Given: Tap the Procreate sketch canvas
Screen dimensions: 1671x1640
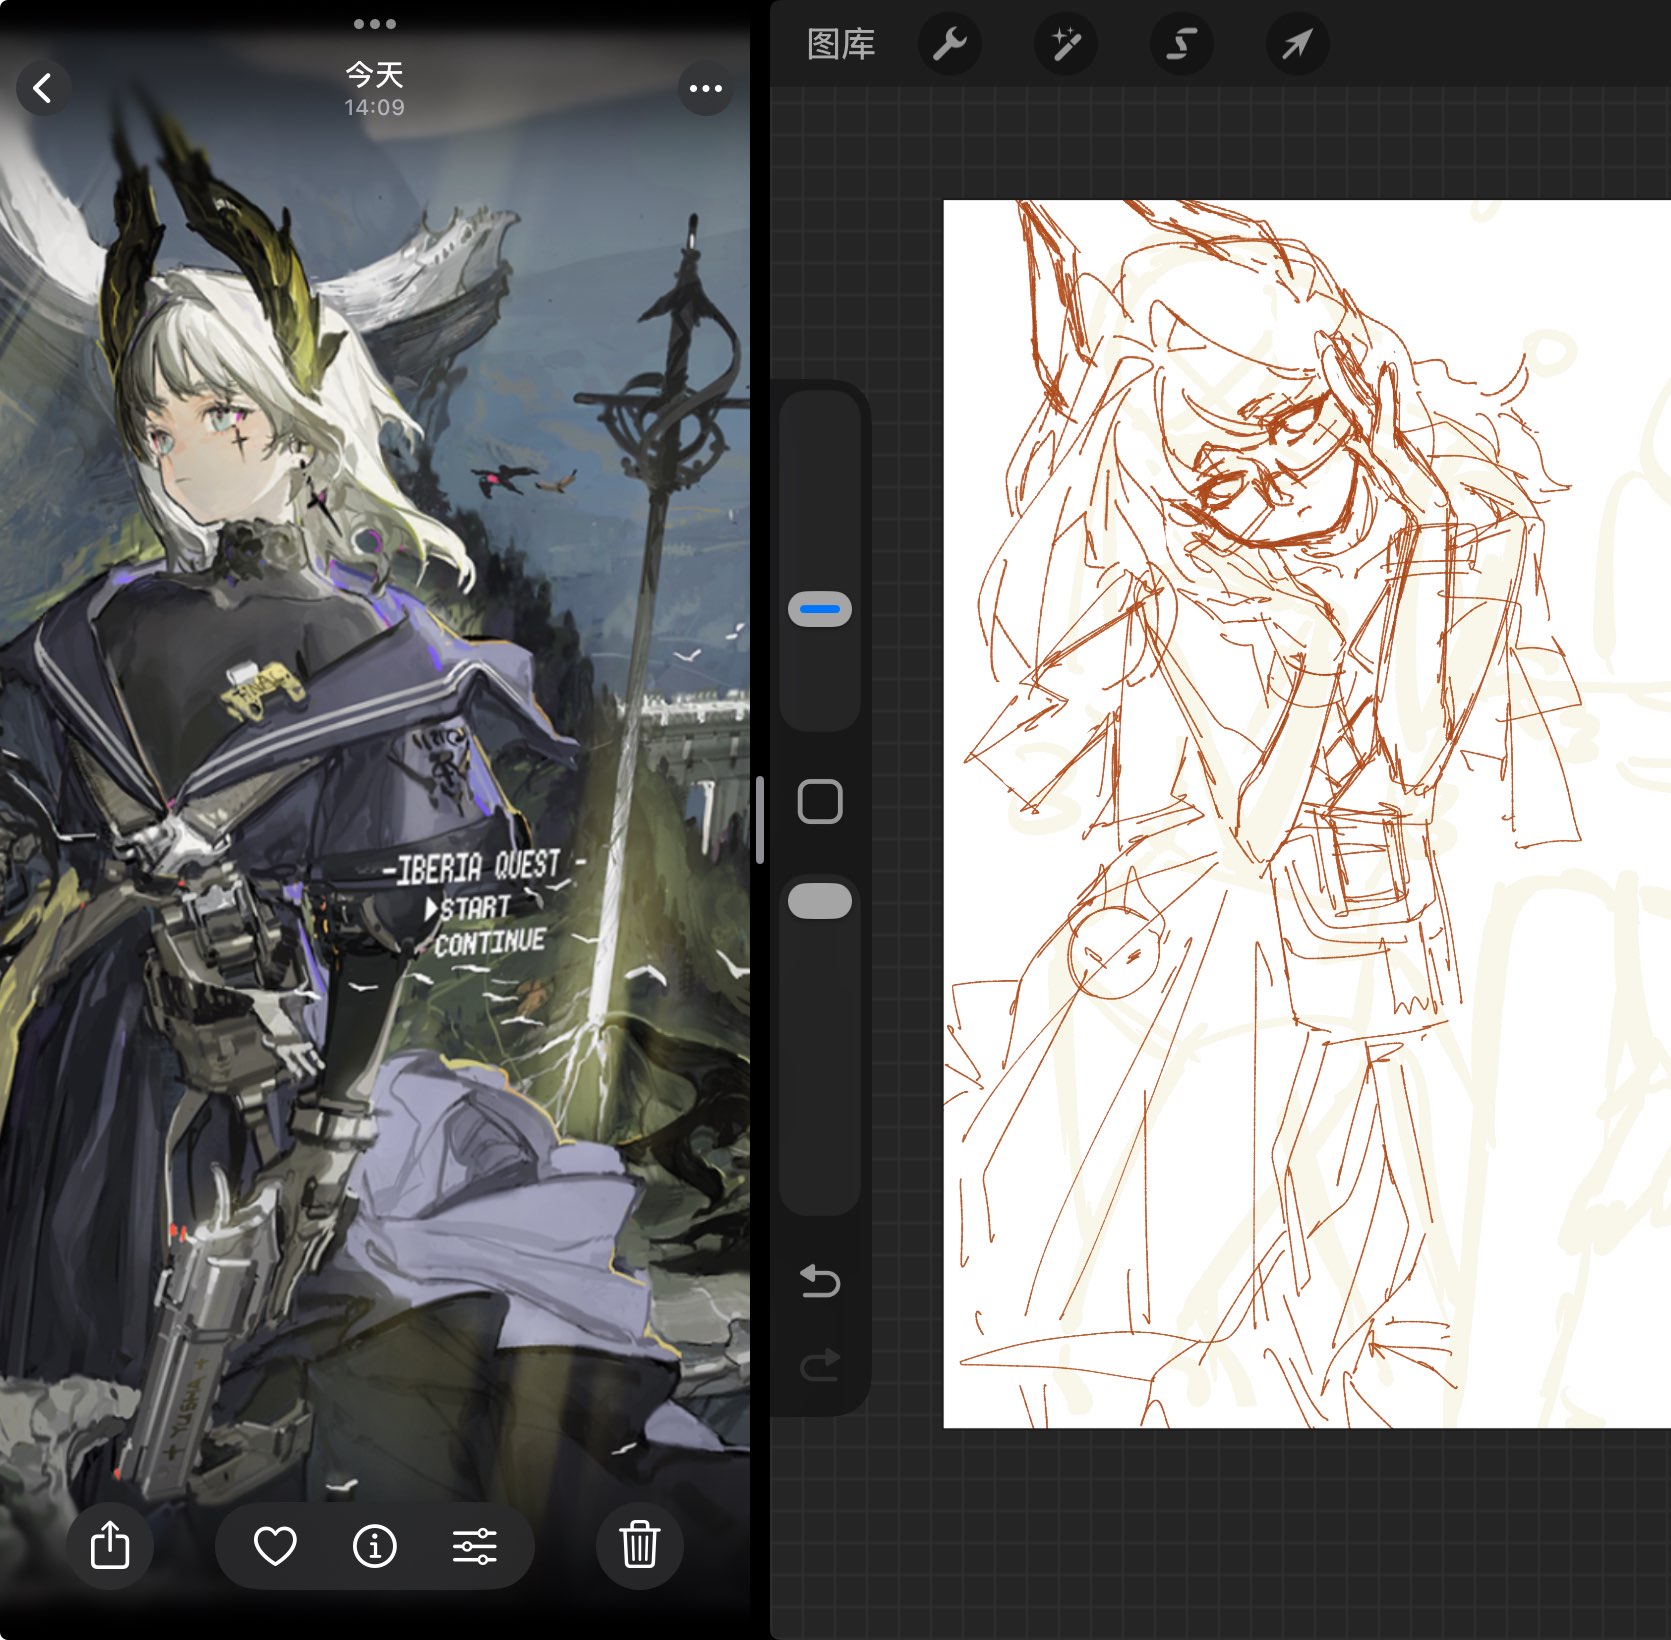Looking at the screenshot, I should click(1307, 814).
